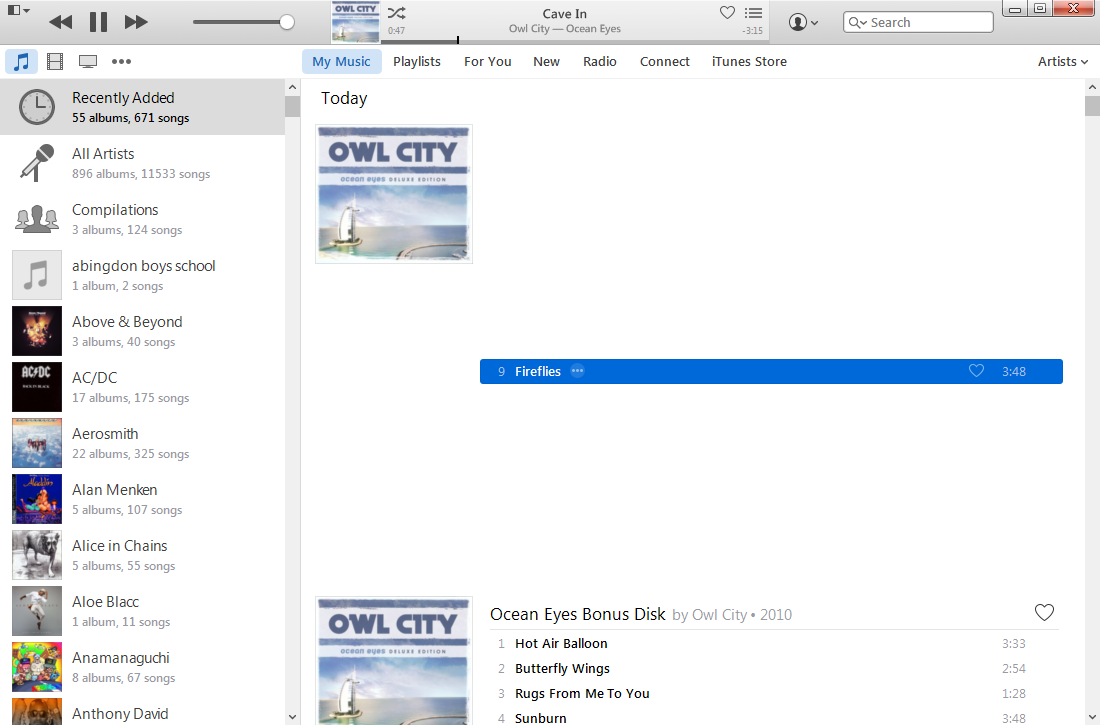The width and height of the screenshot is (1100, 725).
Task: Pause the current song
Action: pos(98,22)
